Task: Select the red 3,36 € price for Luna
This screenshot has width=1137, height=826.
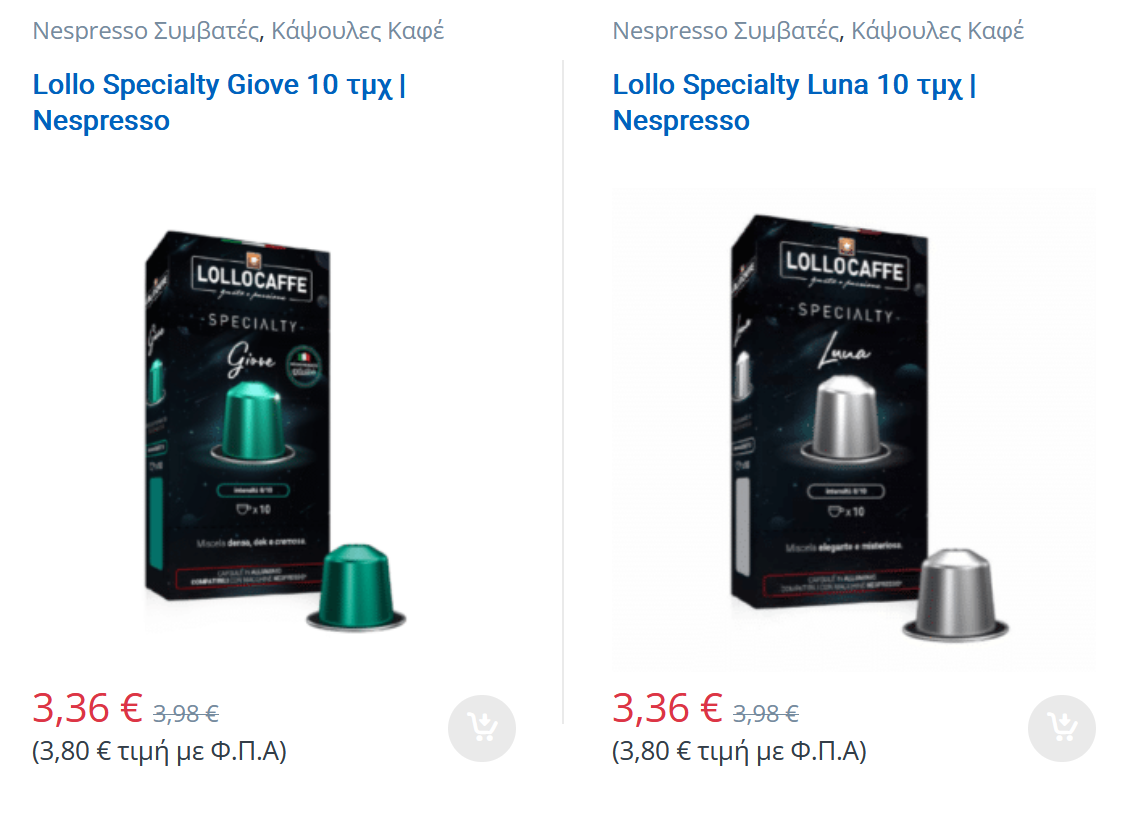Action: [x=667, y=709]
